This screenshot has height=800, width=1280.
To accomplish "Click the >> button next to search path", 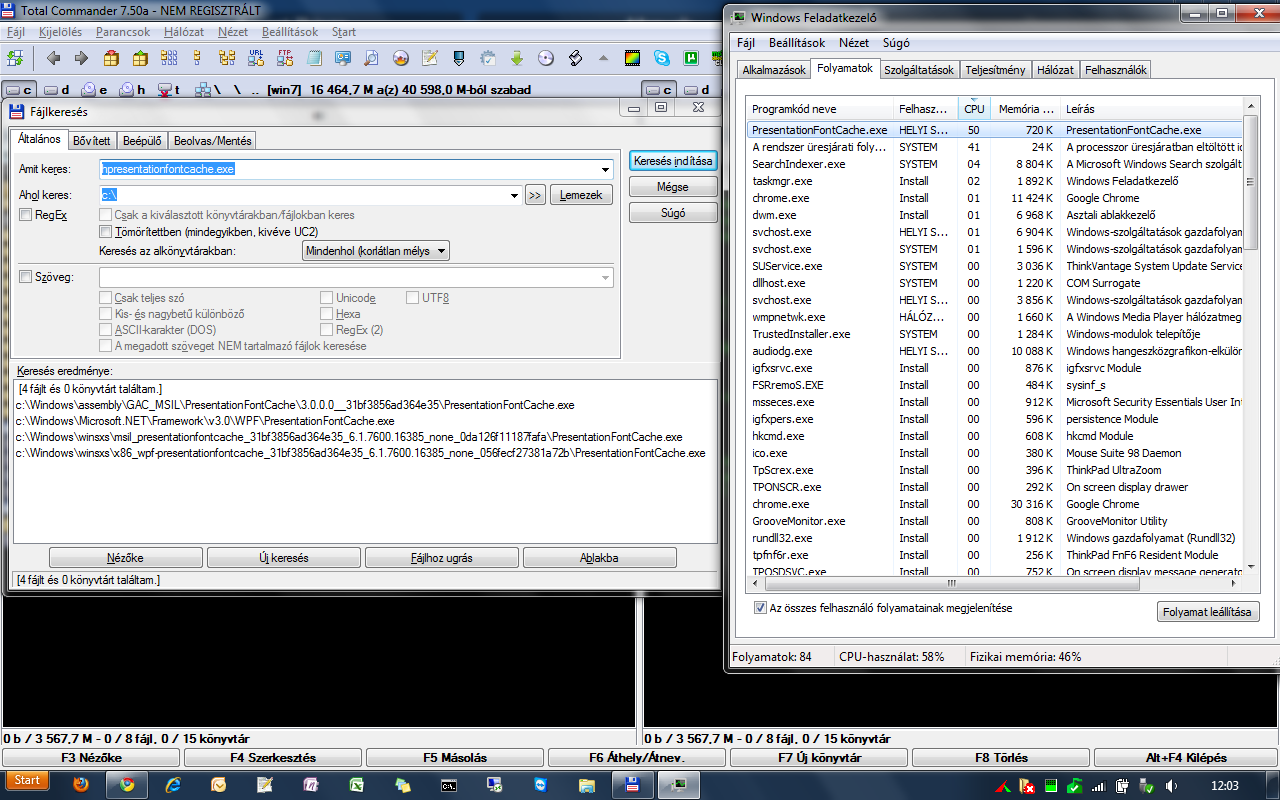I will pos(535,195).
